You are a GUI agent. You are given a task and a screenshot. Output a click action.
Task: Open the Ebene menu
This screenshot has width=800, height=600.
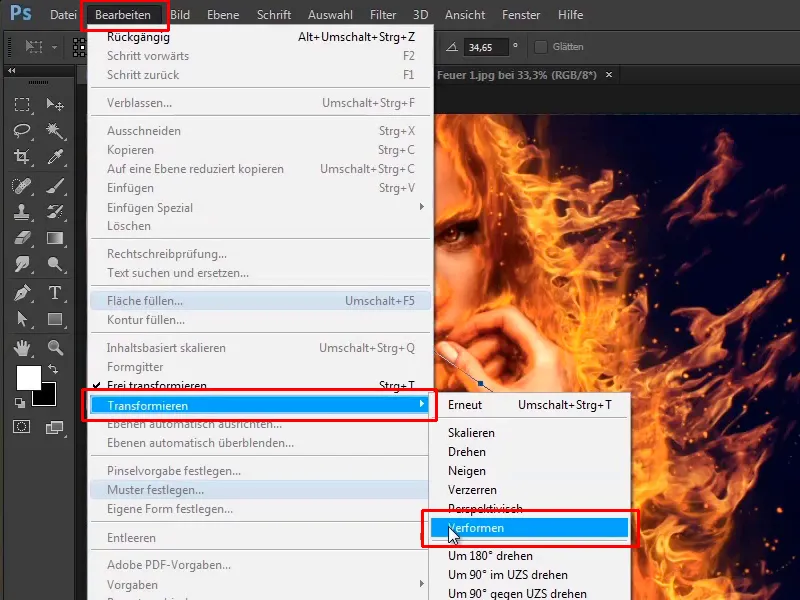pyautogui.click(x=223, y=15)
